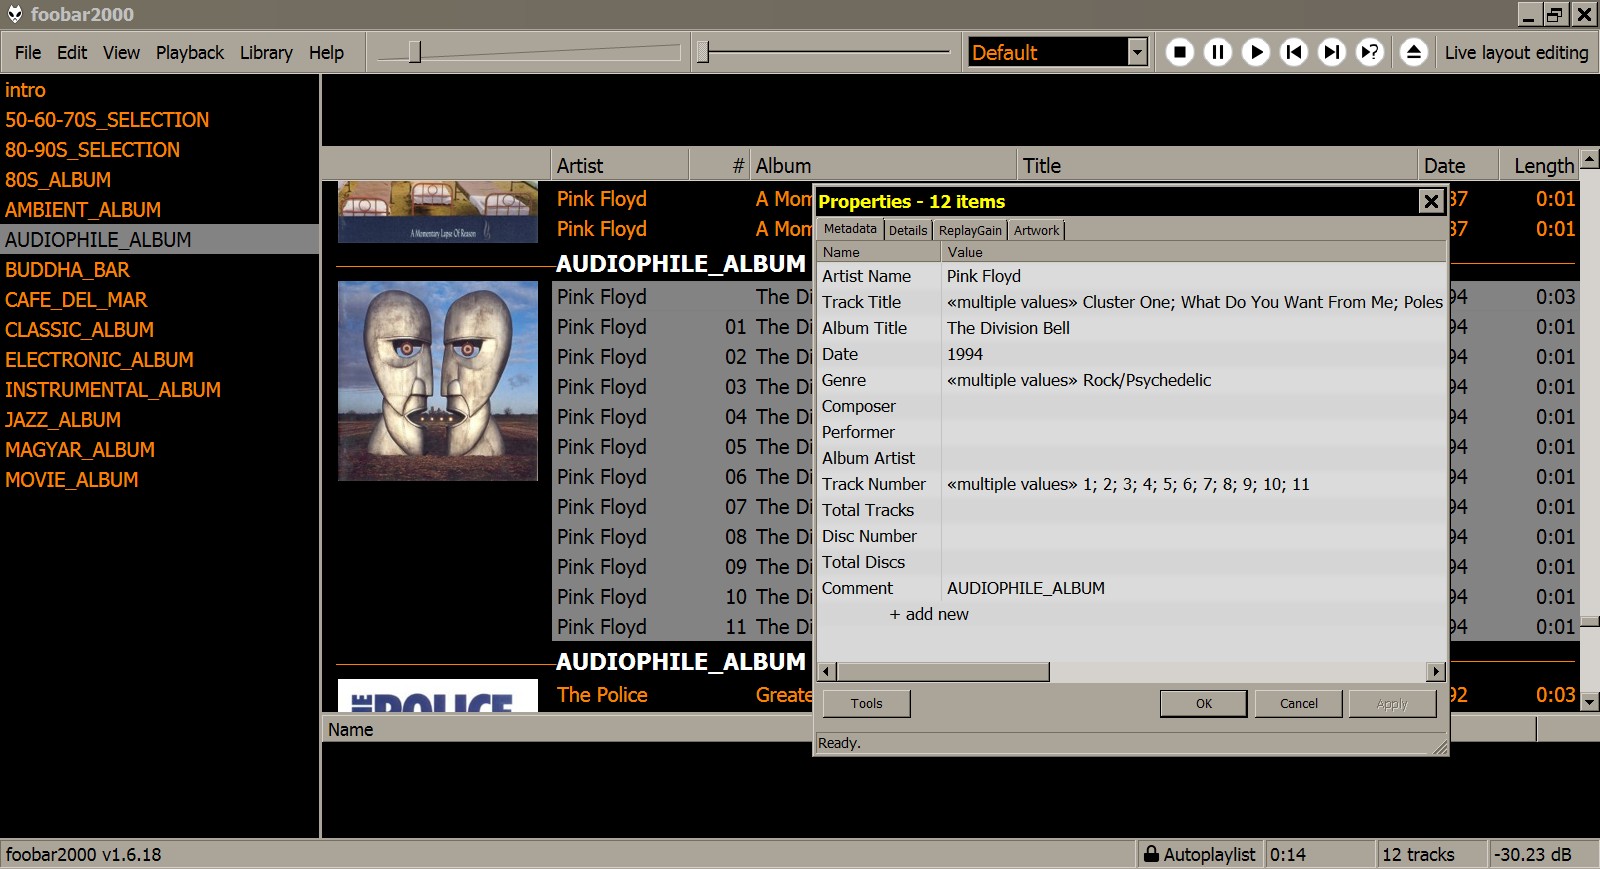Click the seek bar slider
The image size is (1600, 869).
point(825,52)
